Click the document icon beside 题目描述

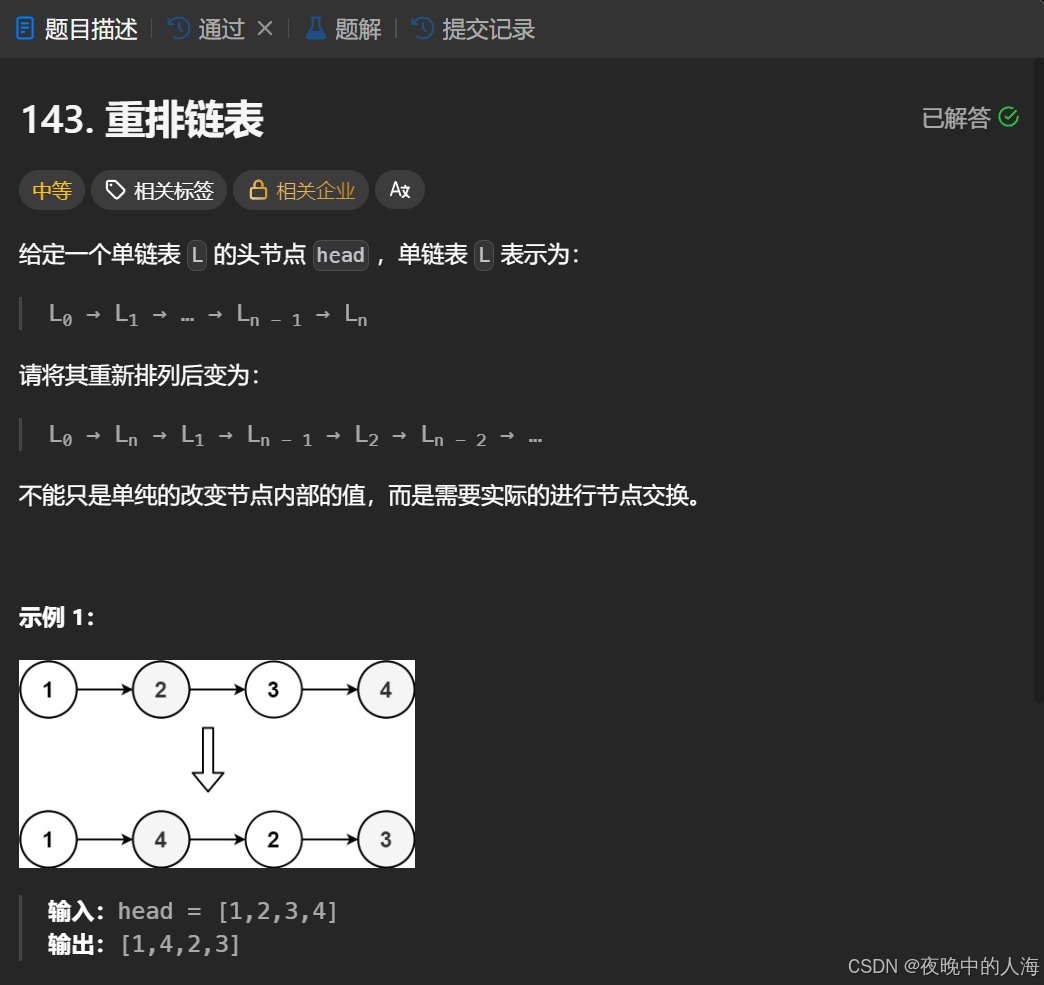[x=25, y=28]
